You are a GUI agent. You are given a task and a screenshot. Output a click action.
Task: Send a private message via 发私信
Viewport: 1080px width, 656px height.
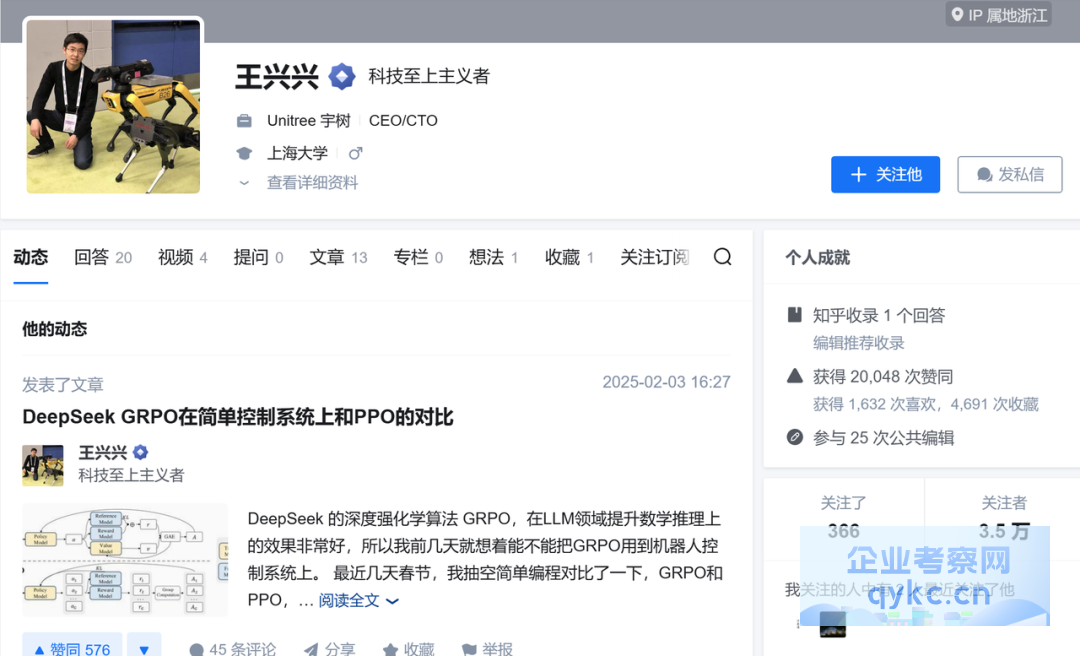[x=1009, y=174]
